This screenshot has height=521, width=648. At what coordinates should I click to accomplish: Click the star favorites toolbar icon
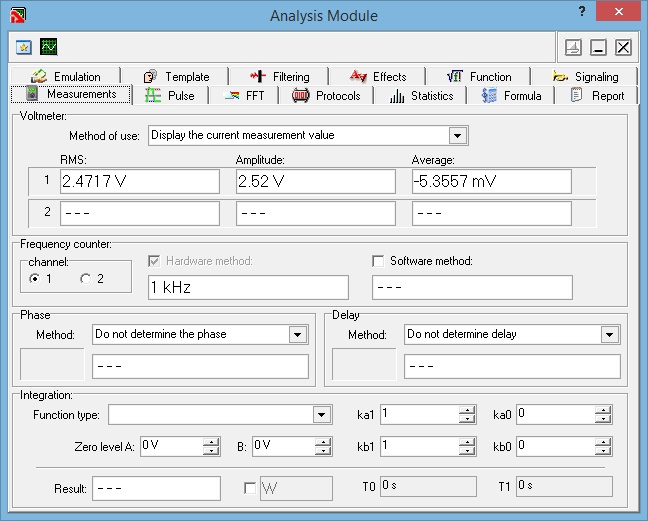[24, 47]
